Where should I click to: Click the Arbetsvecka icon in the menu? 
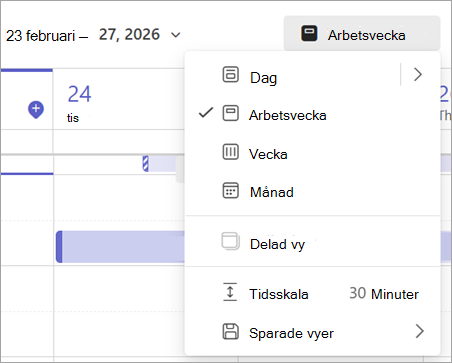coord(230,113)
